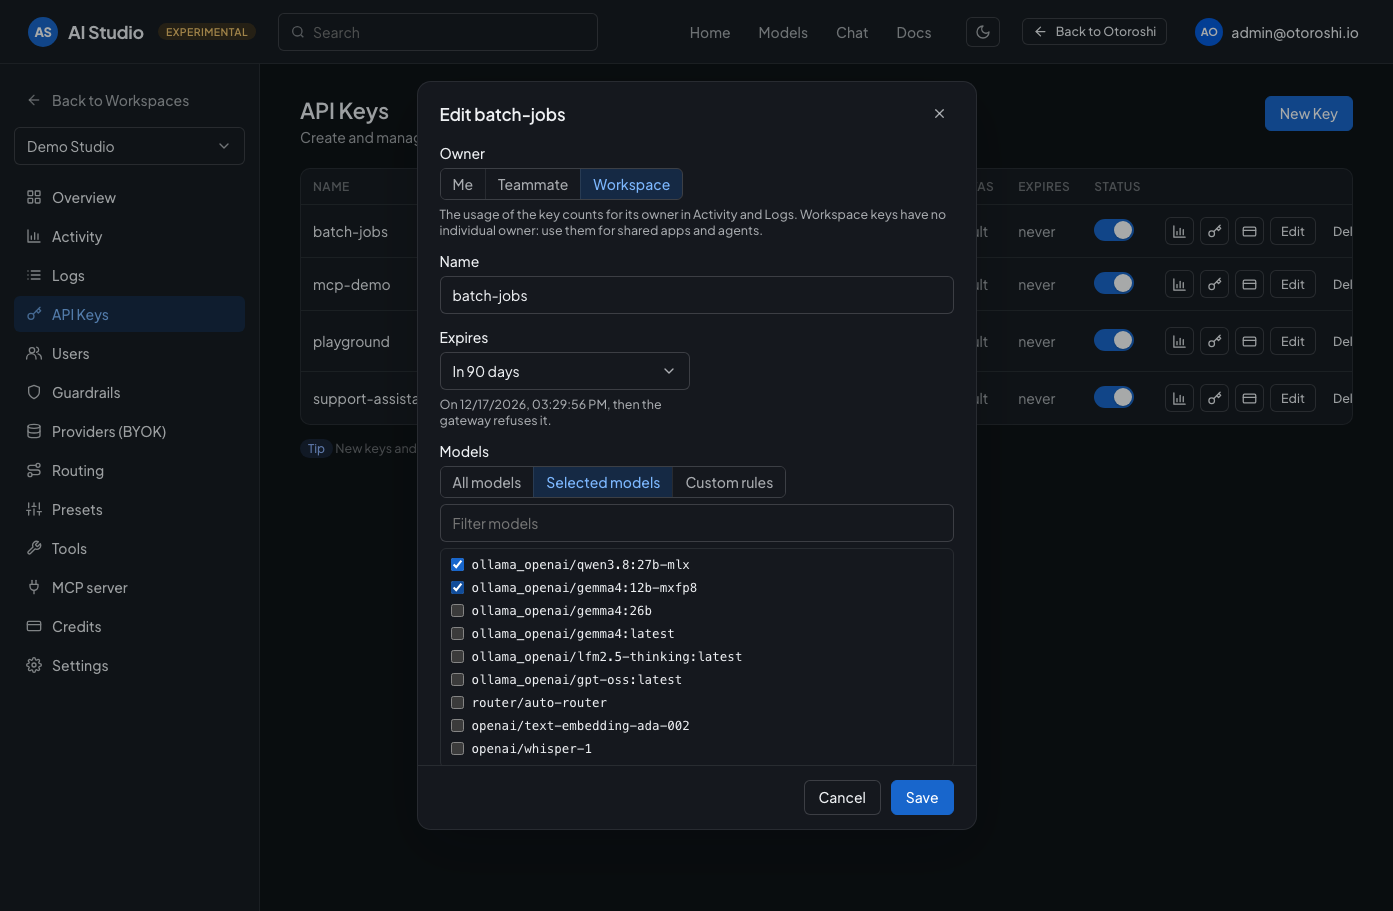Open Tools in the sidebar
The image size is (1393, 911).
click(x=129, y=549)
